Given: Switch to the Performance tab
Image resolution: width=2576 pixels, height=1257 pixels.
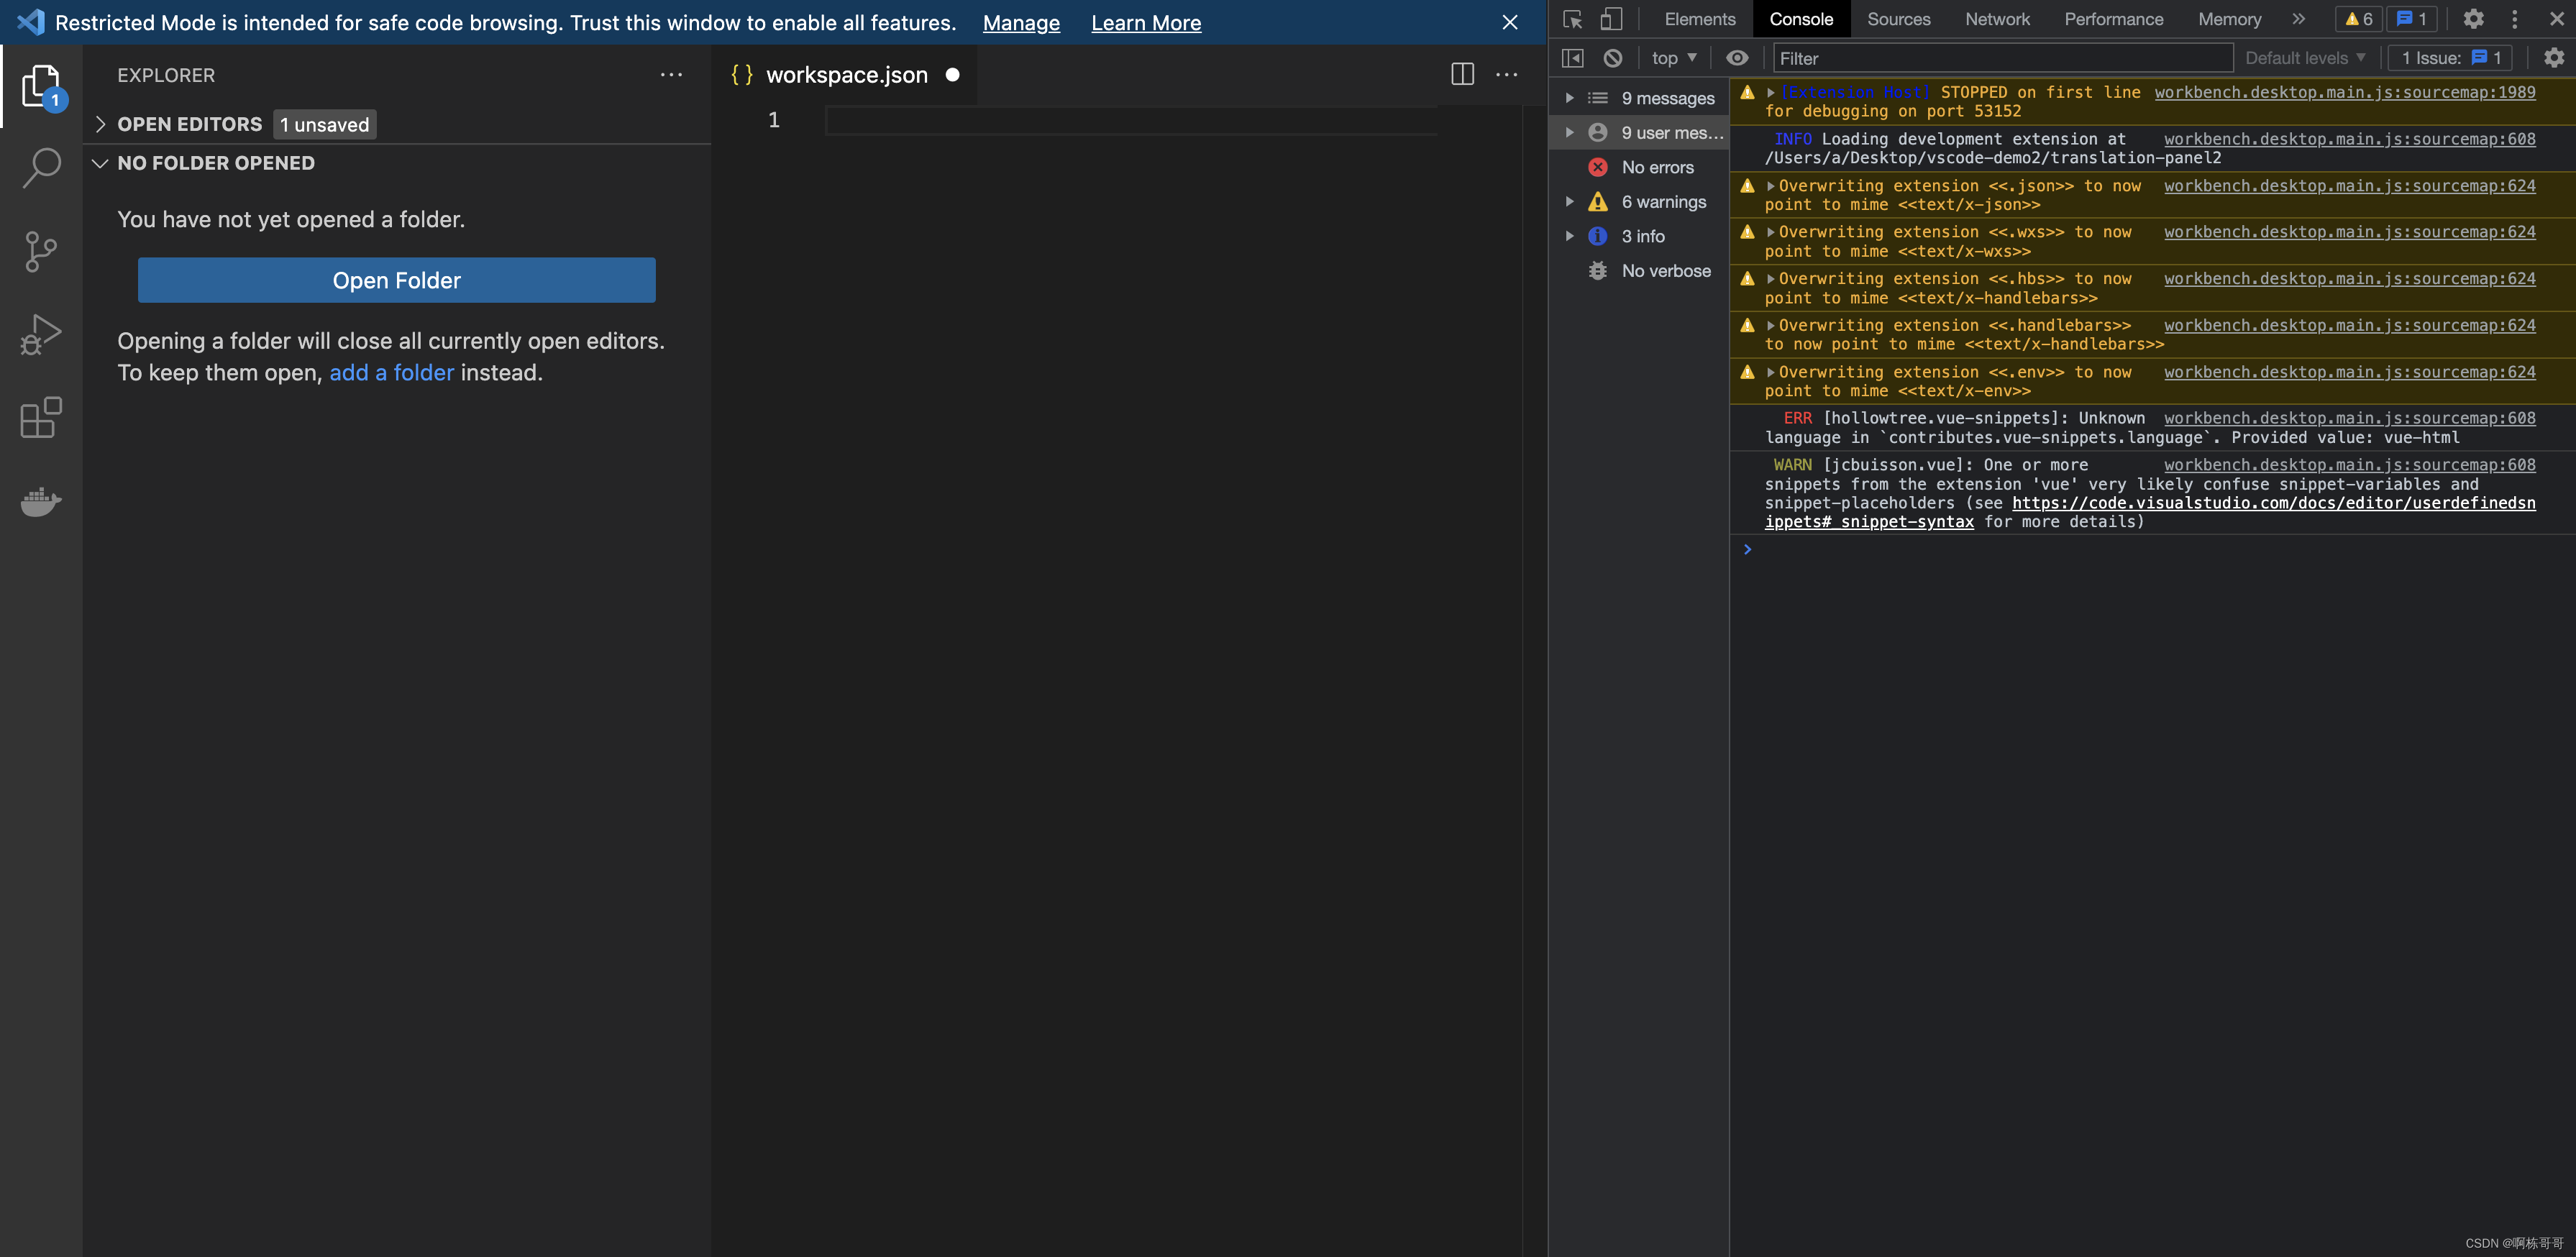Looking at the screenshot, I should pos(2113,19).
